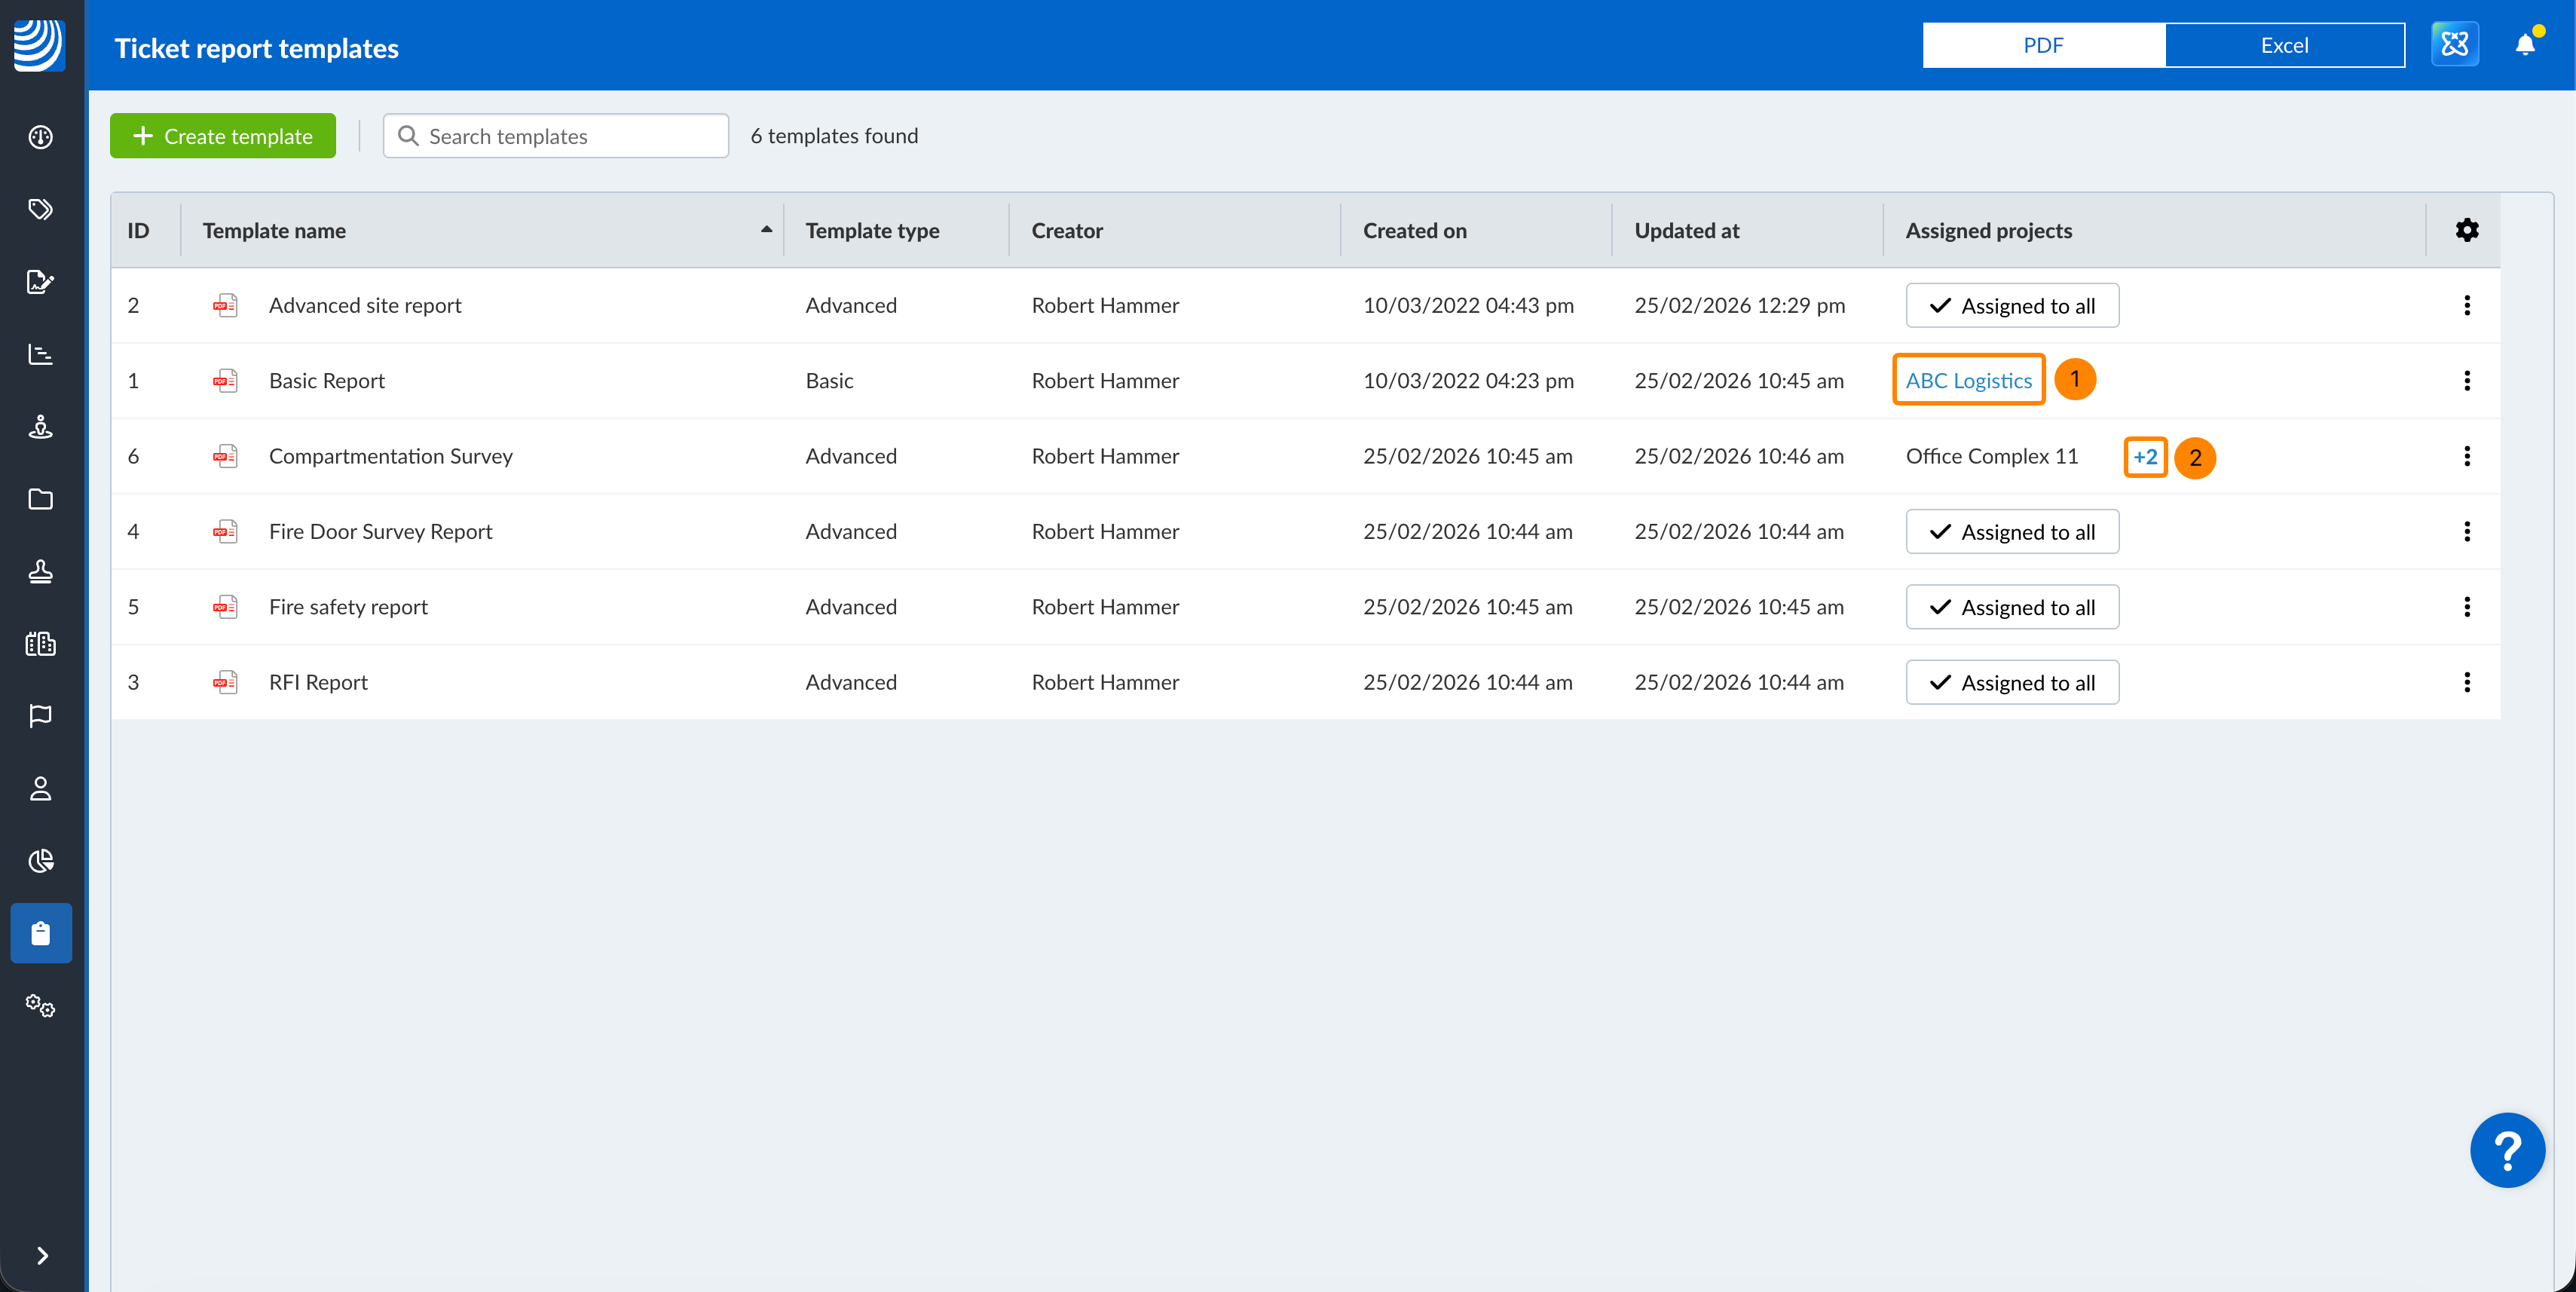Open the ABC Logistics project link
This screenshot has height=1292, width=2576.
coord(1968,381)
